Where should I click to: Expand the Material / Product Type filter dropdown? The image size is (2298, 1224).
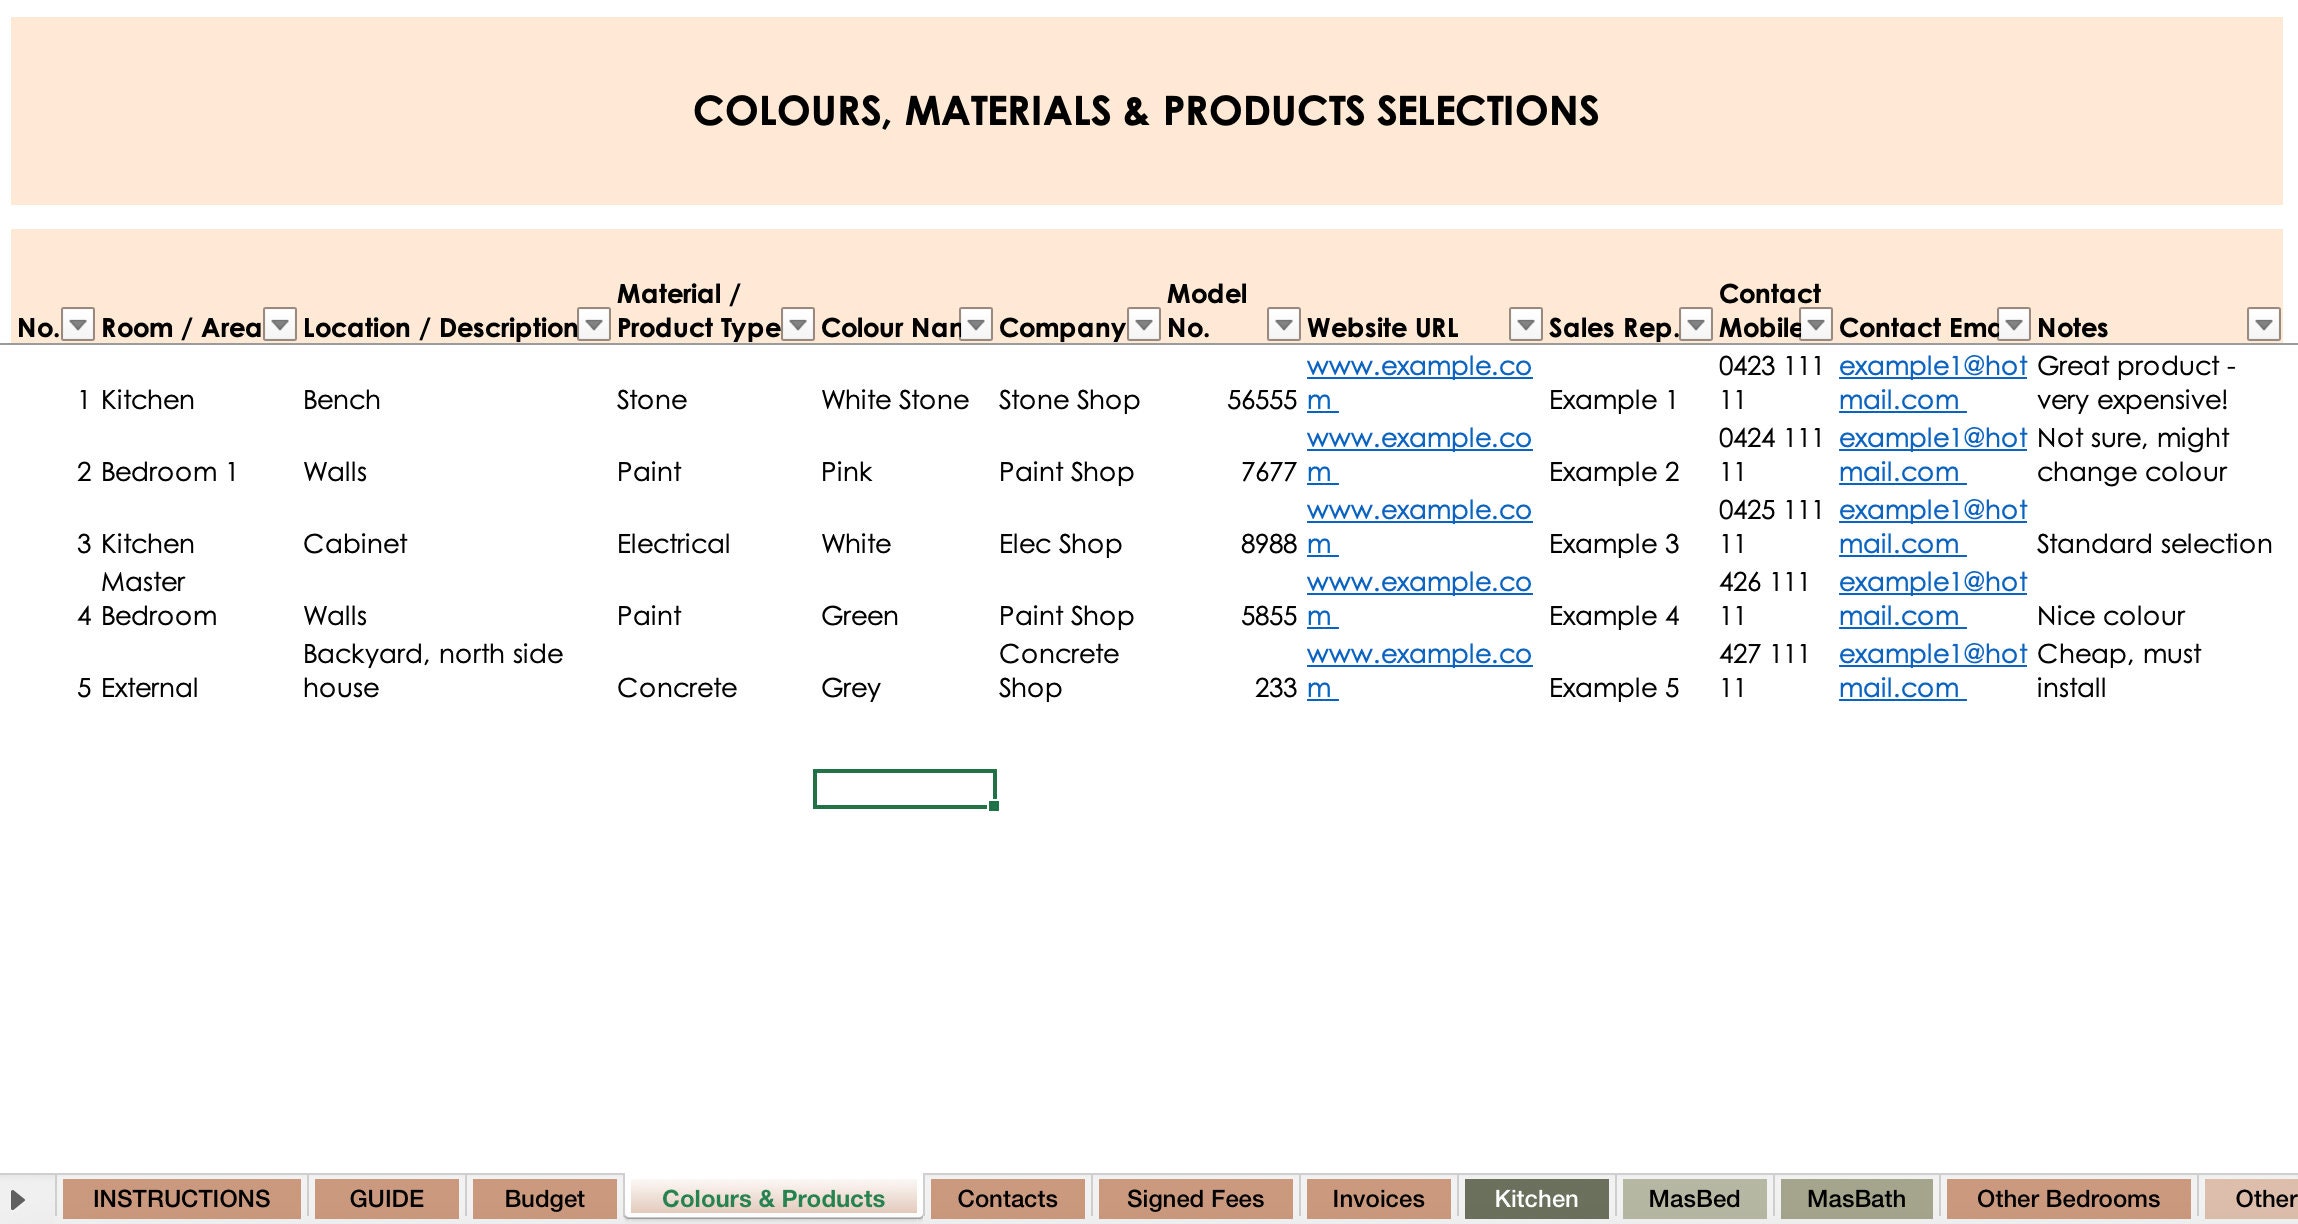[x=797, y=325]
